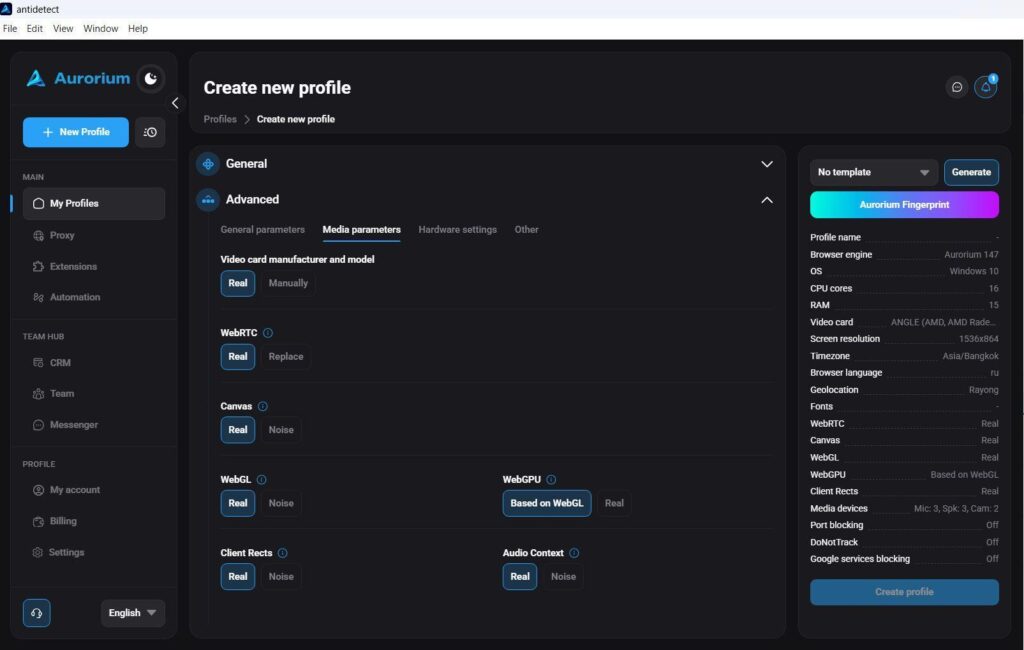This screenshot has width=1024, height=650.
Task: Open the View menu
Action: click(x=63, y=29)
